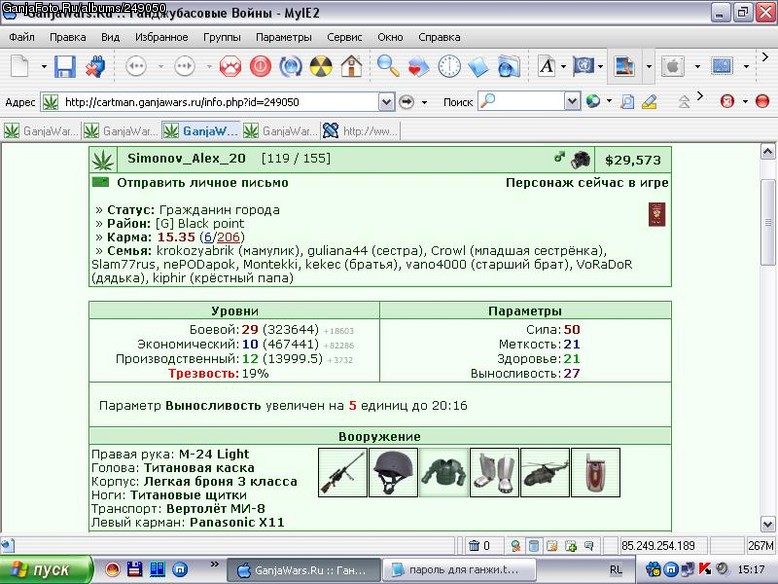Open the address bar URL dropdown
This screenshot has width=778, height=584.
pyautogui.click(x=386, y=102)
